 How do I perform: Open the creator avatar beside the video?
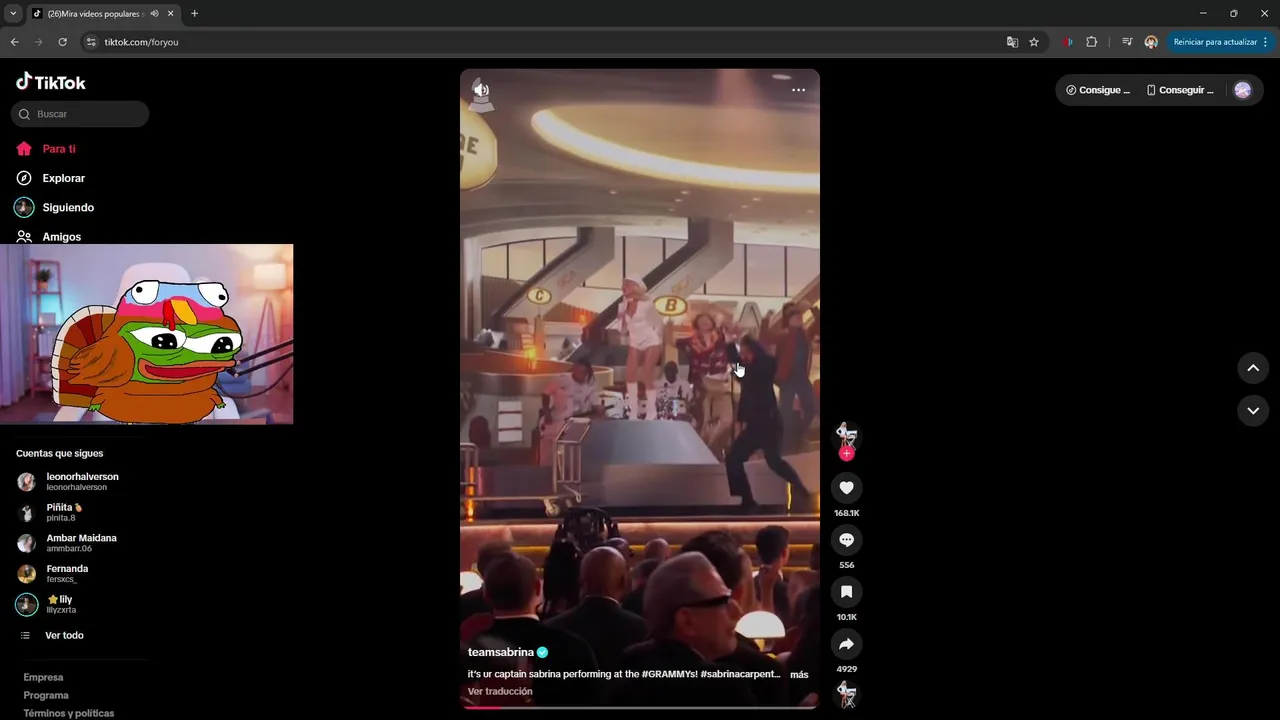846,434
